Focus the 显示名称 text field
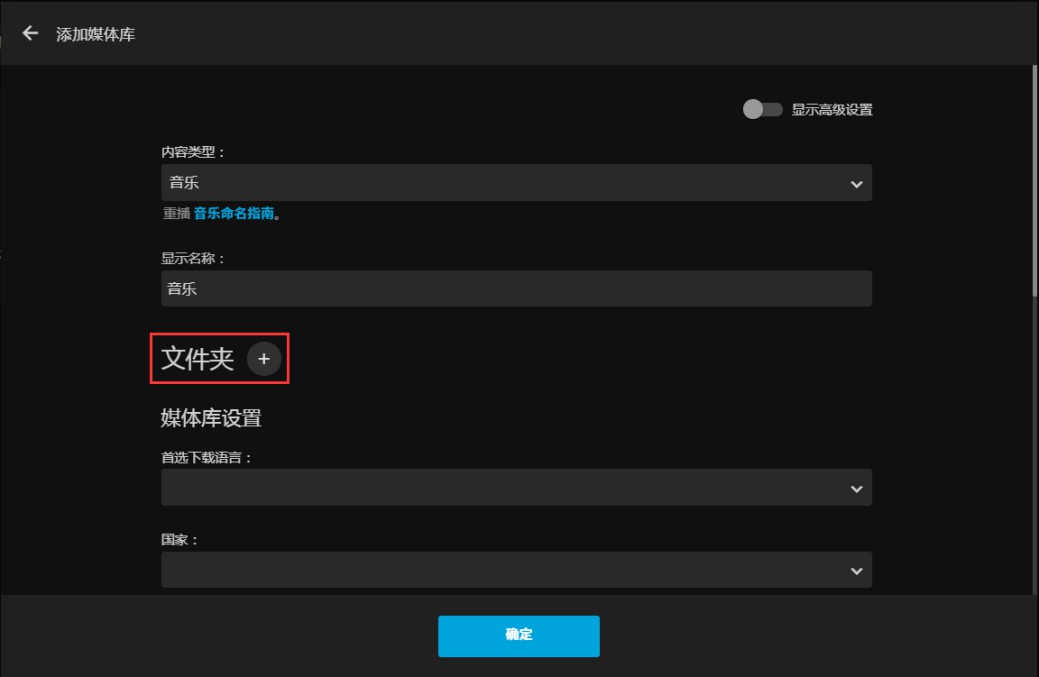Screen dimensions: 1039x677 coord(516,288)
